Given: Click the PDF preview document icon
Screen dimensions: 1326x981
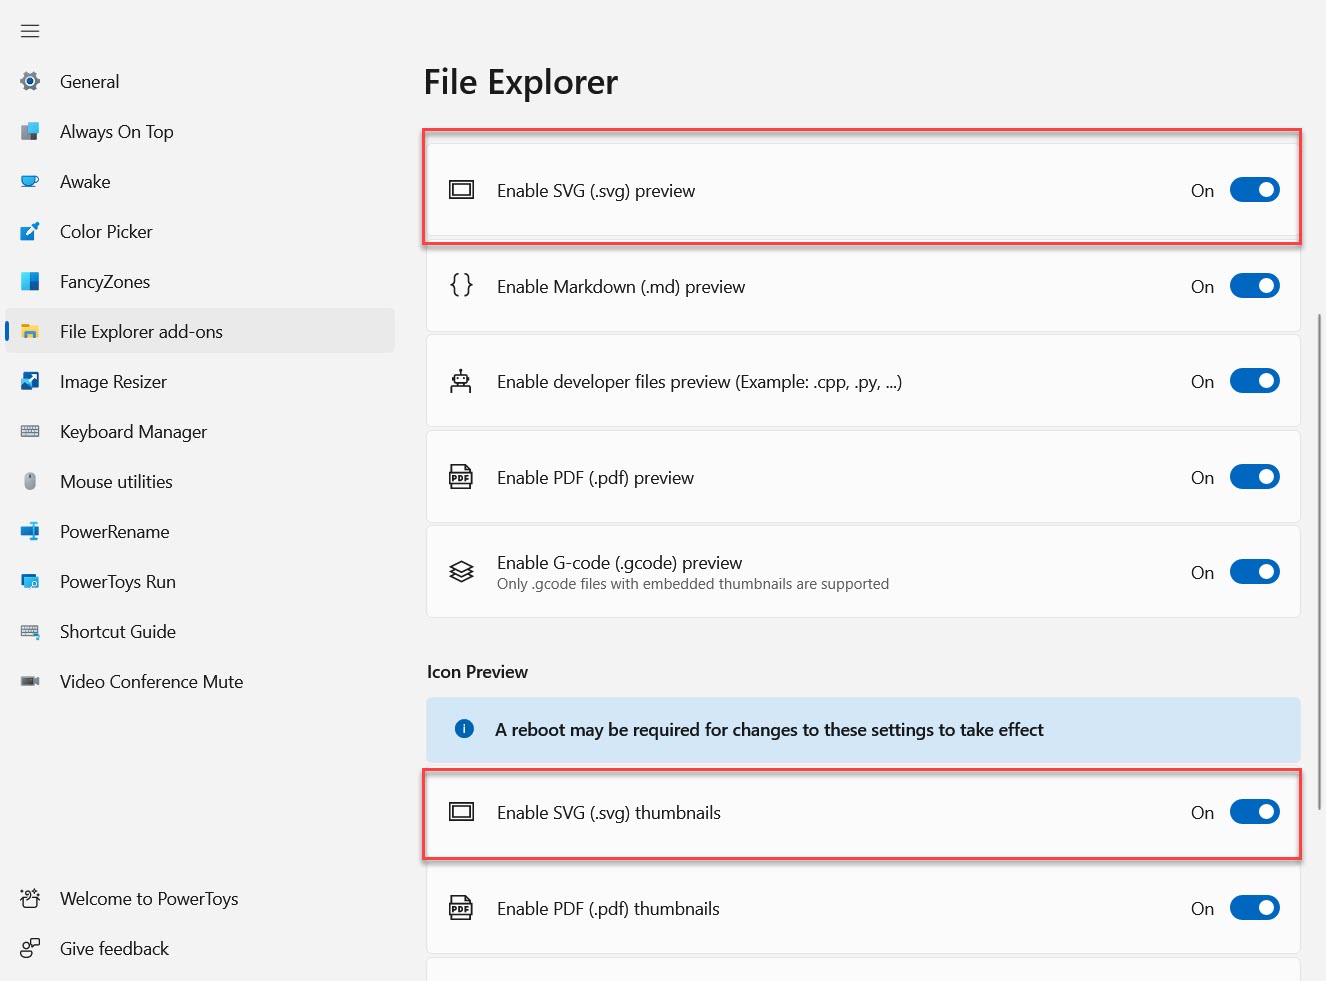Looking at the screenshot, I should [461, 477].
